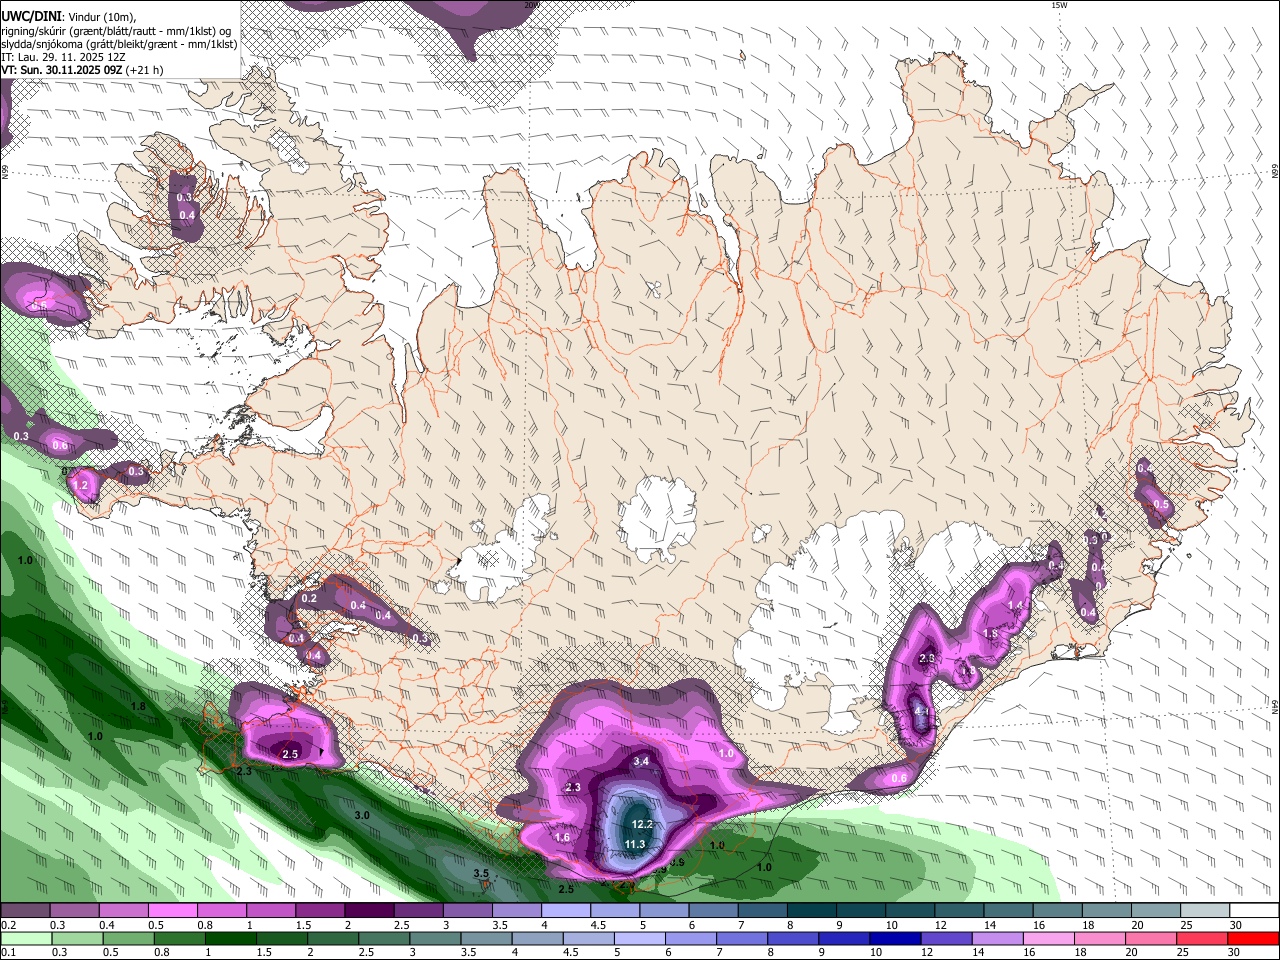Click the 30 label under the lower legend
The width and height of the screenshot is (1280, 960).
pos(1236,952)
